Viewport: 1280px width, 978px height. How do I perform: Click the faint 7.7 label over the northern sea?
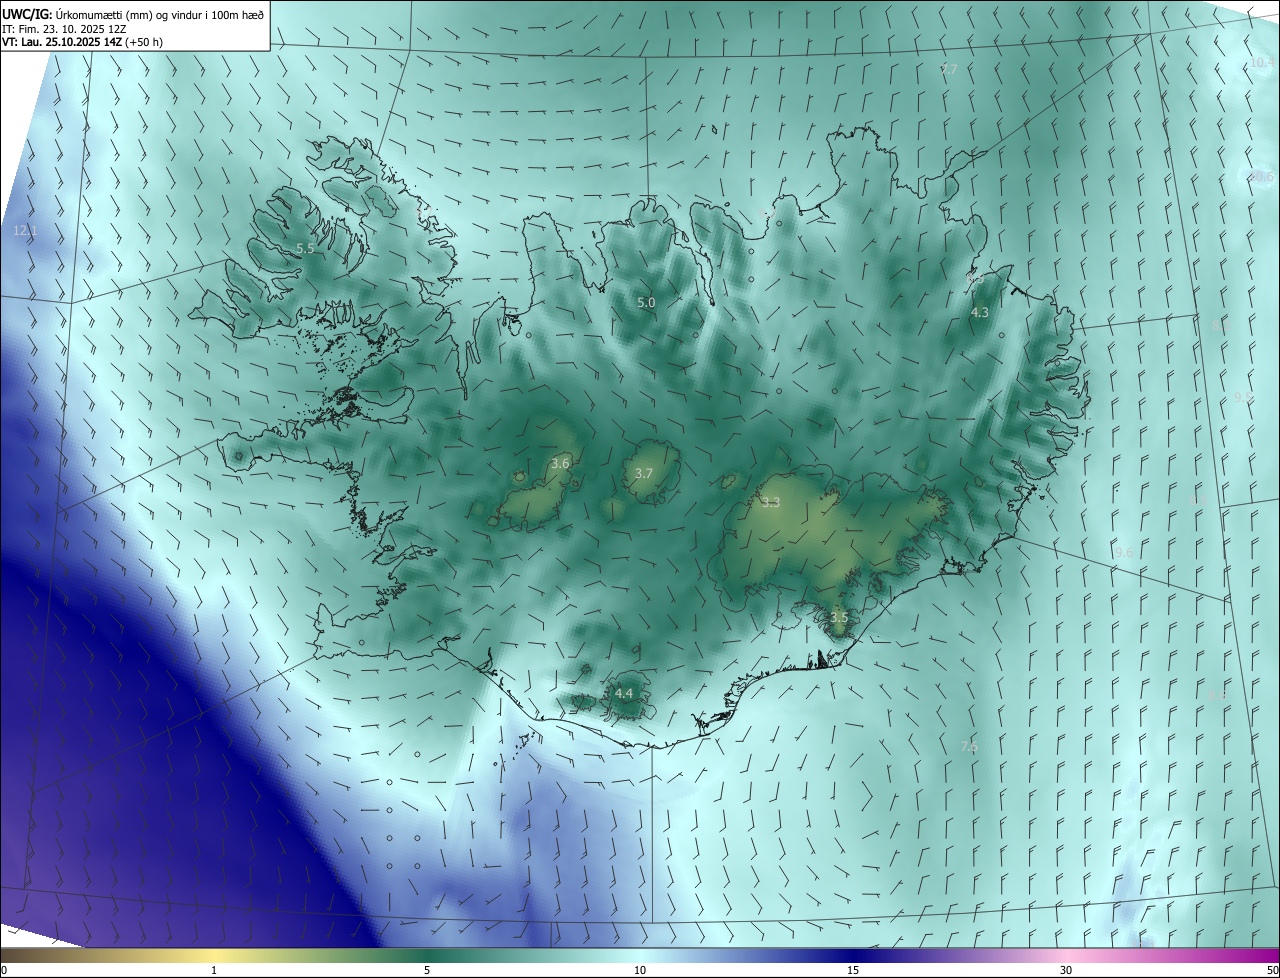pos(949,69)
